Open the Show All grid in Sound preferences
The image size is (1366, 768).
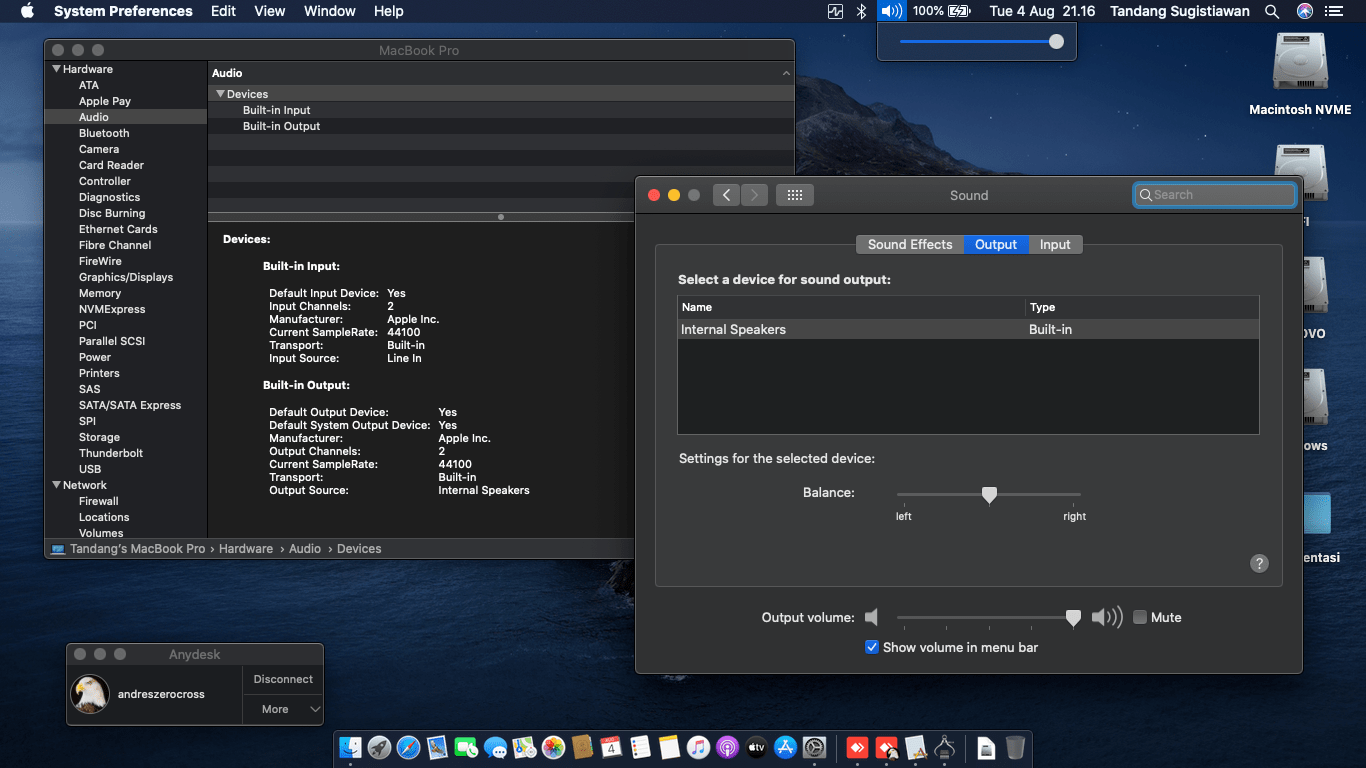(795, 195)
